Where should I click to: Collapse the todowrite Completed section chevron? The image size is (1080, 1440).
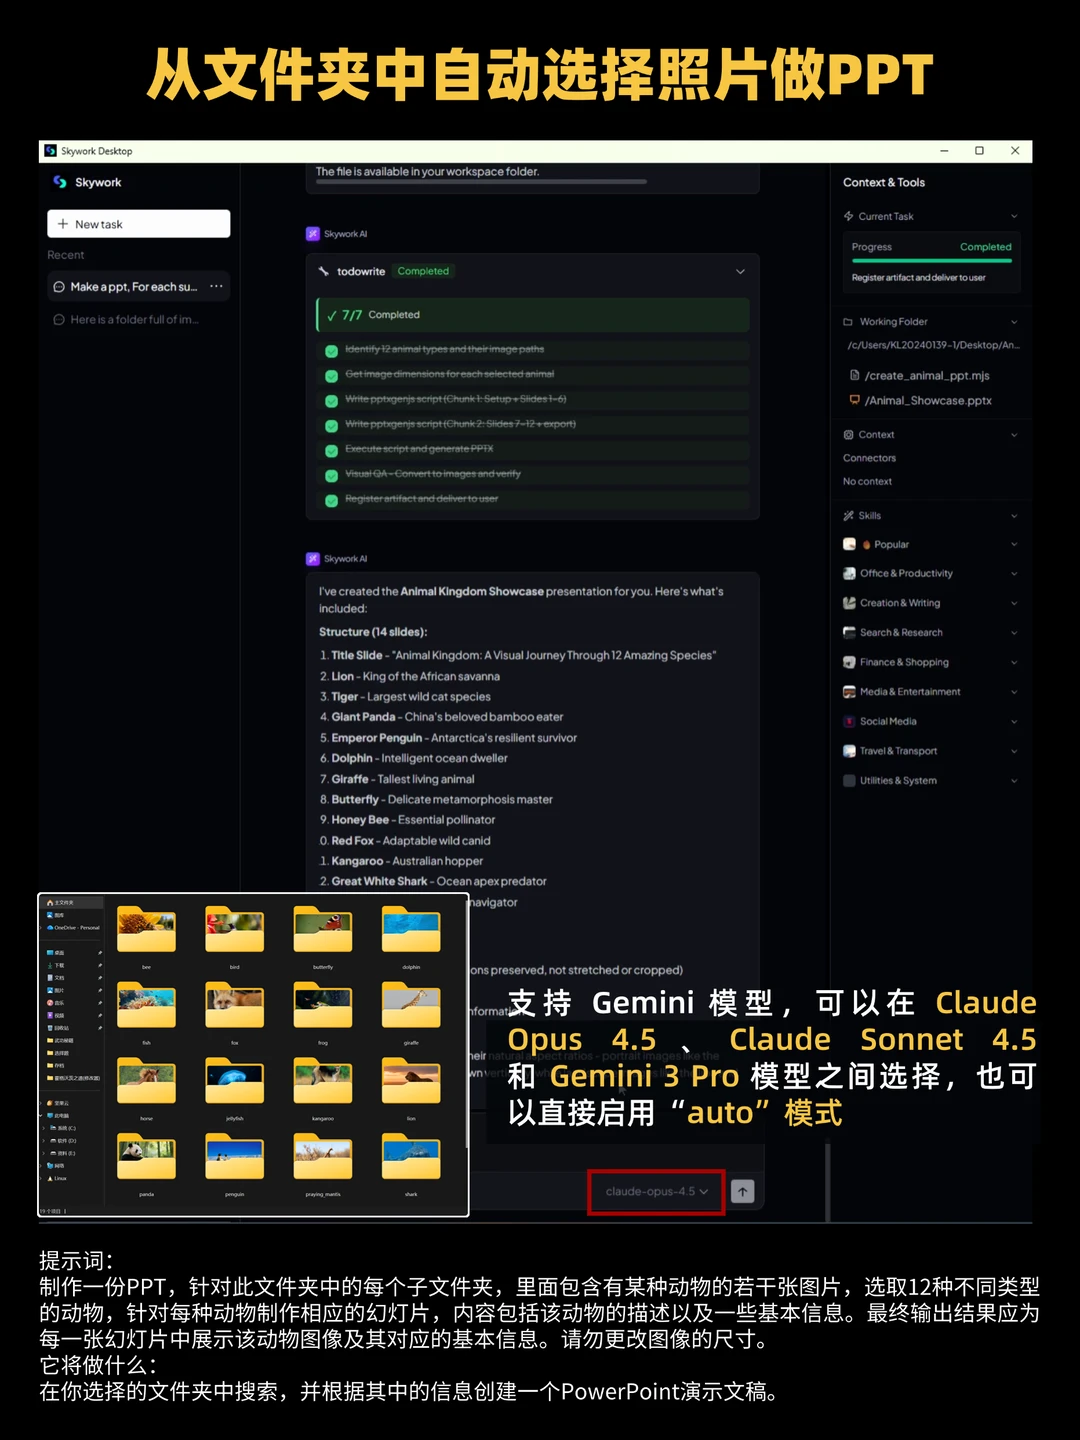tap(740, 271)
